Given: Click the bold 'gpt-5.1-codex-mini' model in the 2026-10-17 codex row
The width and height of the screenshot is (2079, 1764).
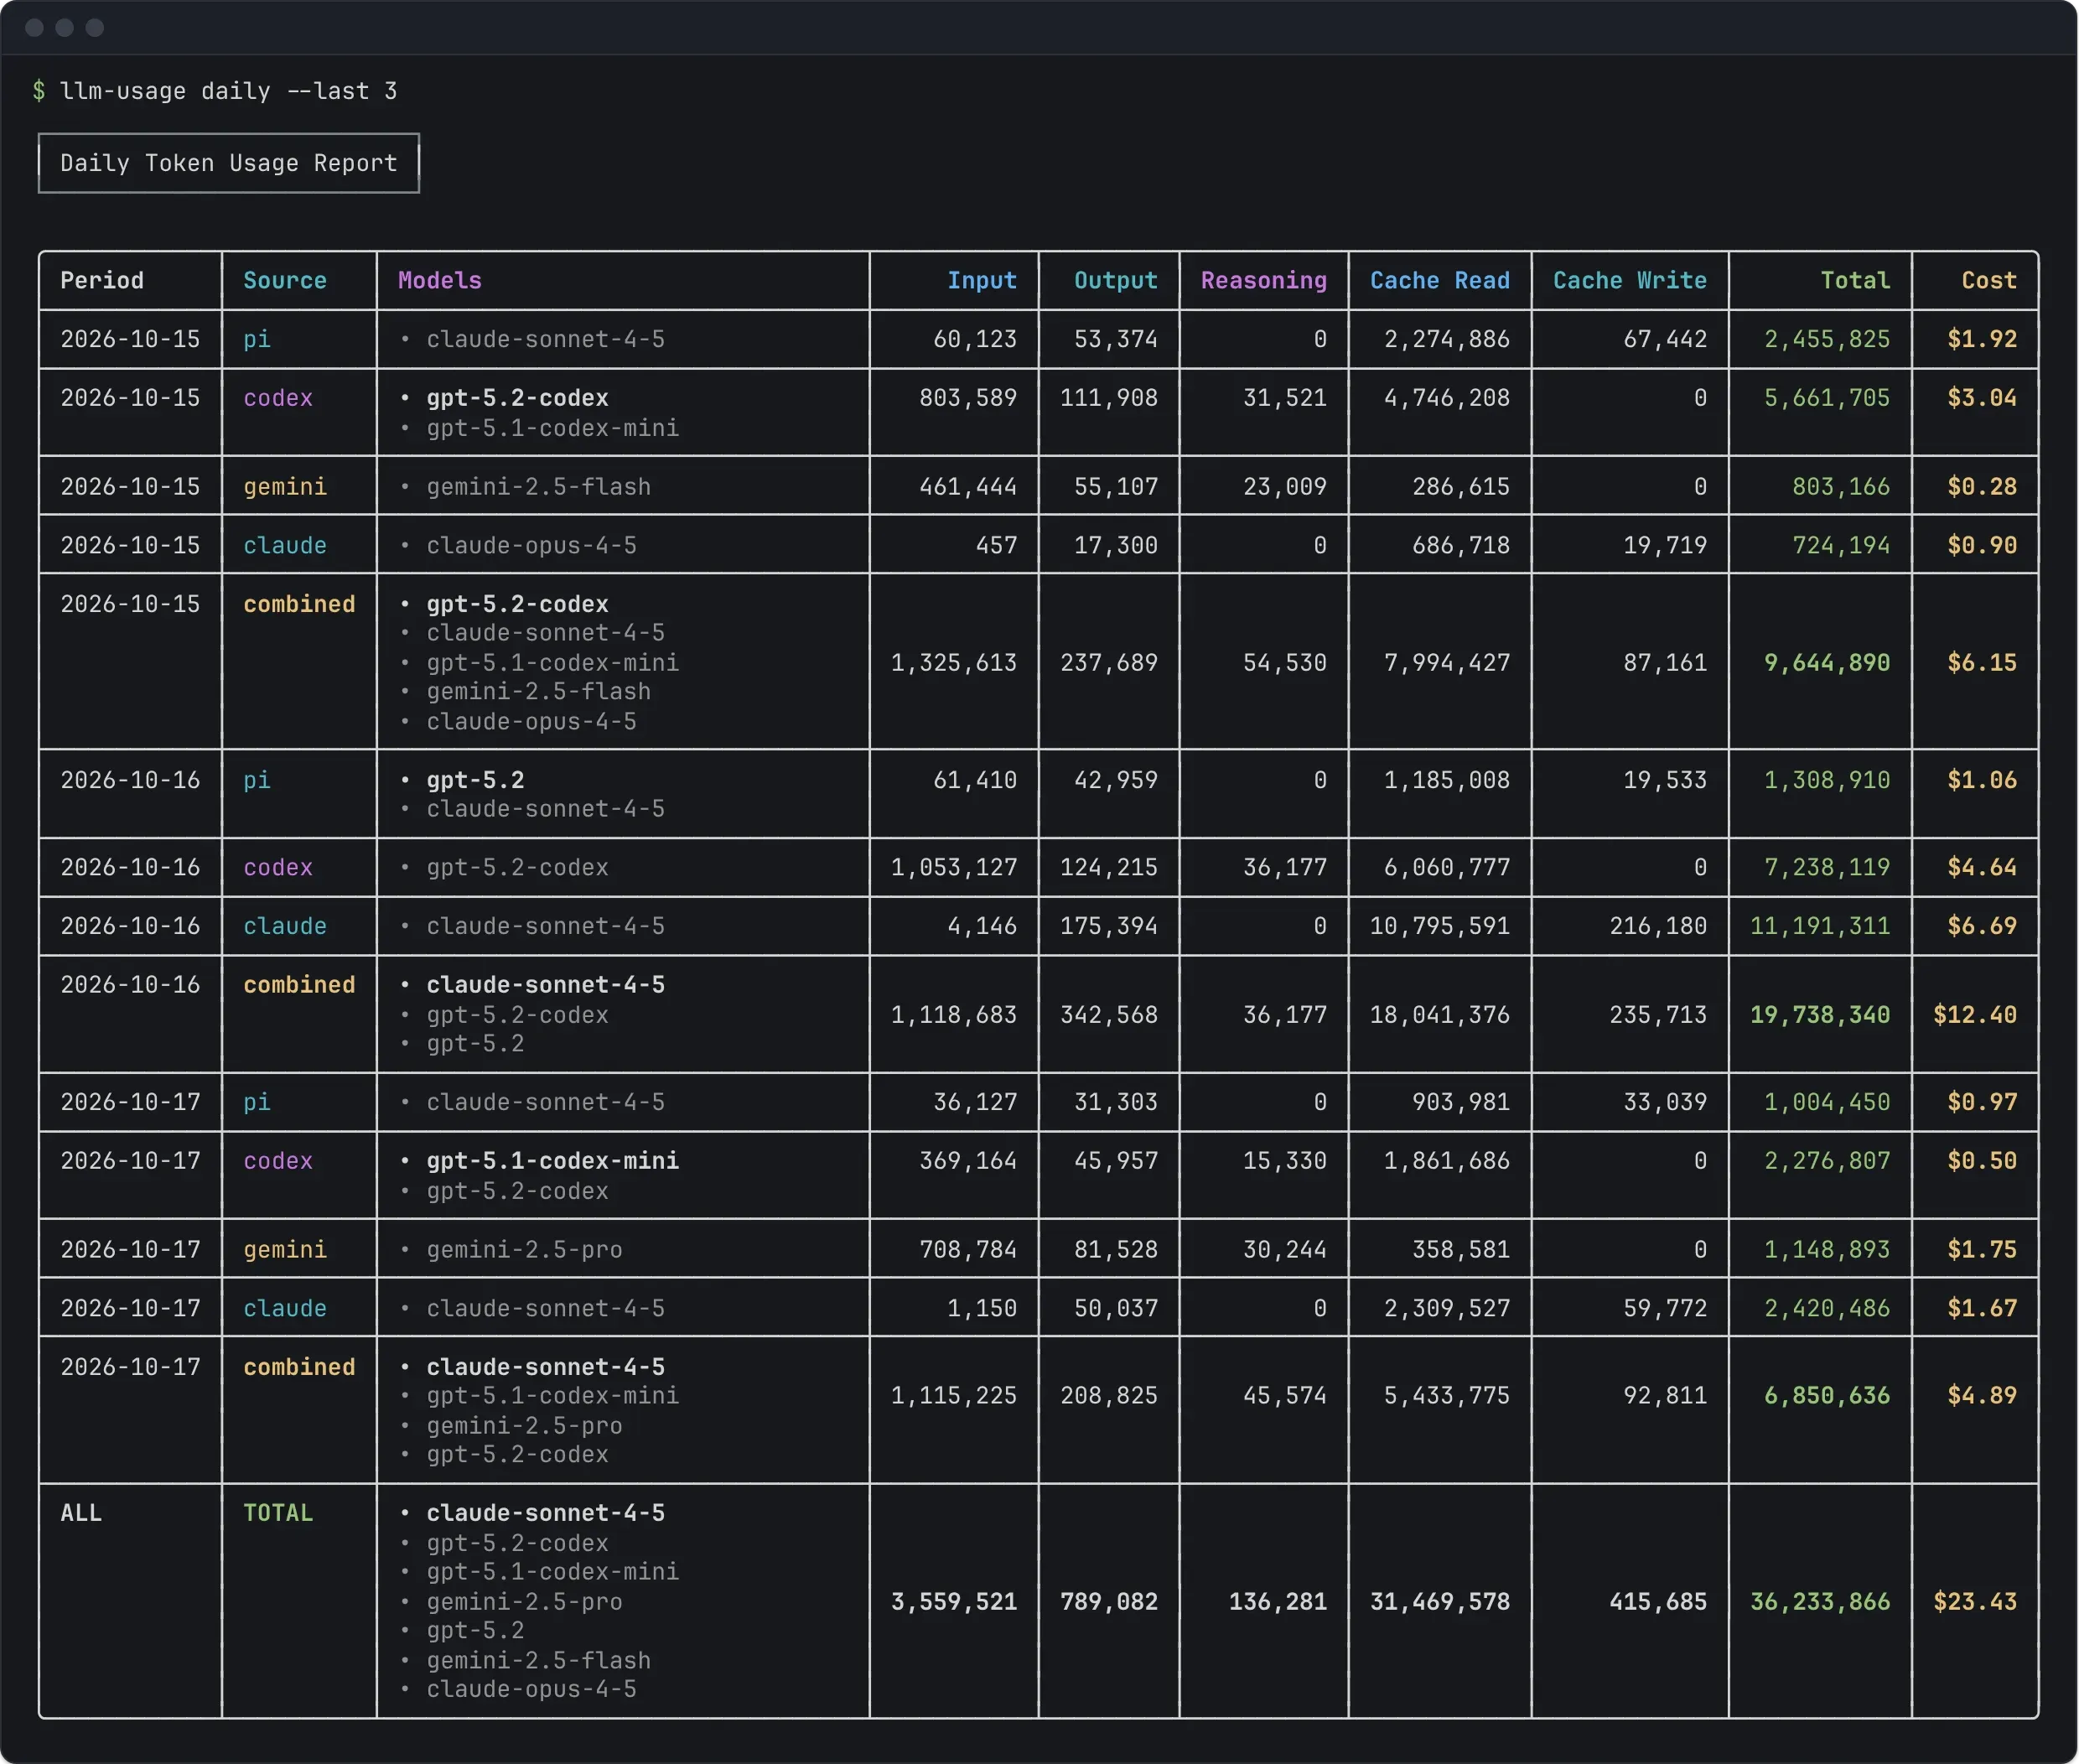Looking at the screenshot, I should tap(553, 1161).
